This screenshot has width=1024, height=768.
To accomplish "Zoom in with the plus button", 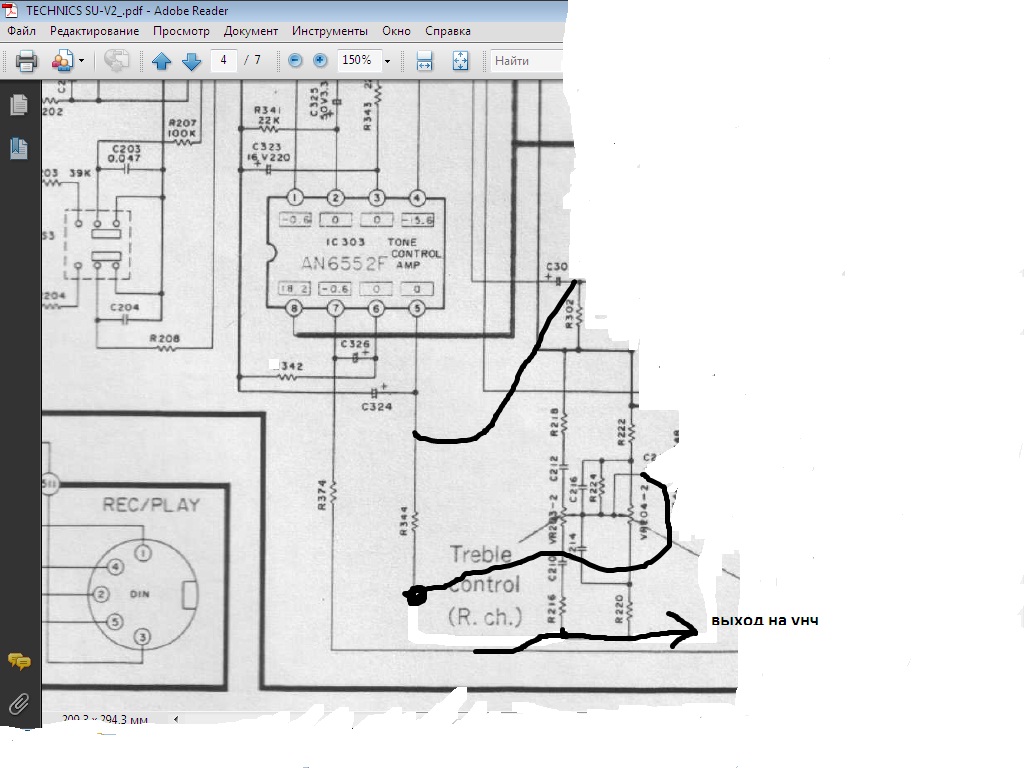I will pyautogui.click(x=320, y=60).
